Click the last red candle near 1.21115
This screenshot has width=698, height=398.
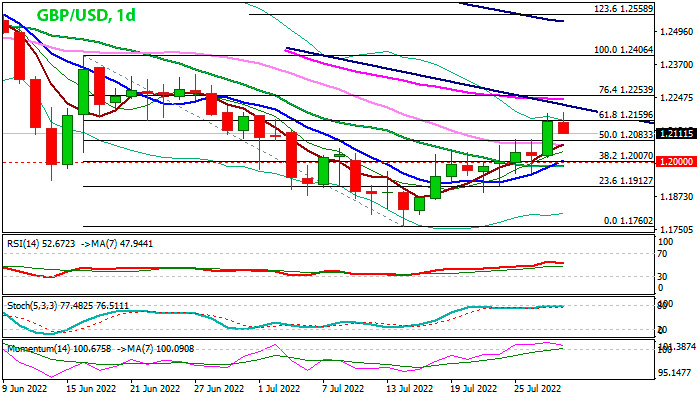(564, 128)
